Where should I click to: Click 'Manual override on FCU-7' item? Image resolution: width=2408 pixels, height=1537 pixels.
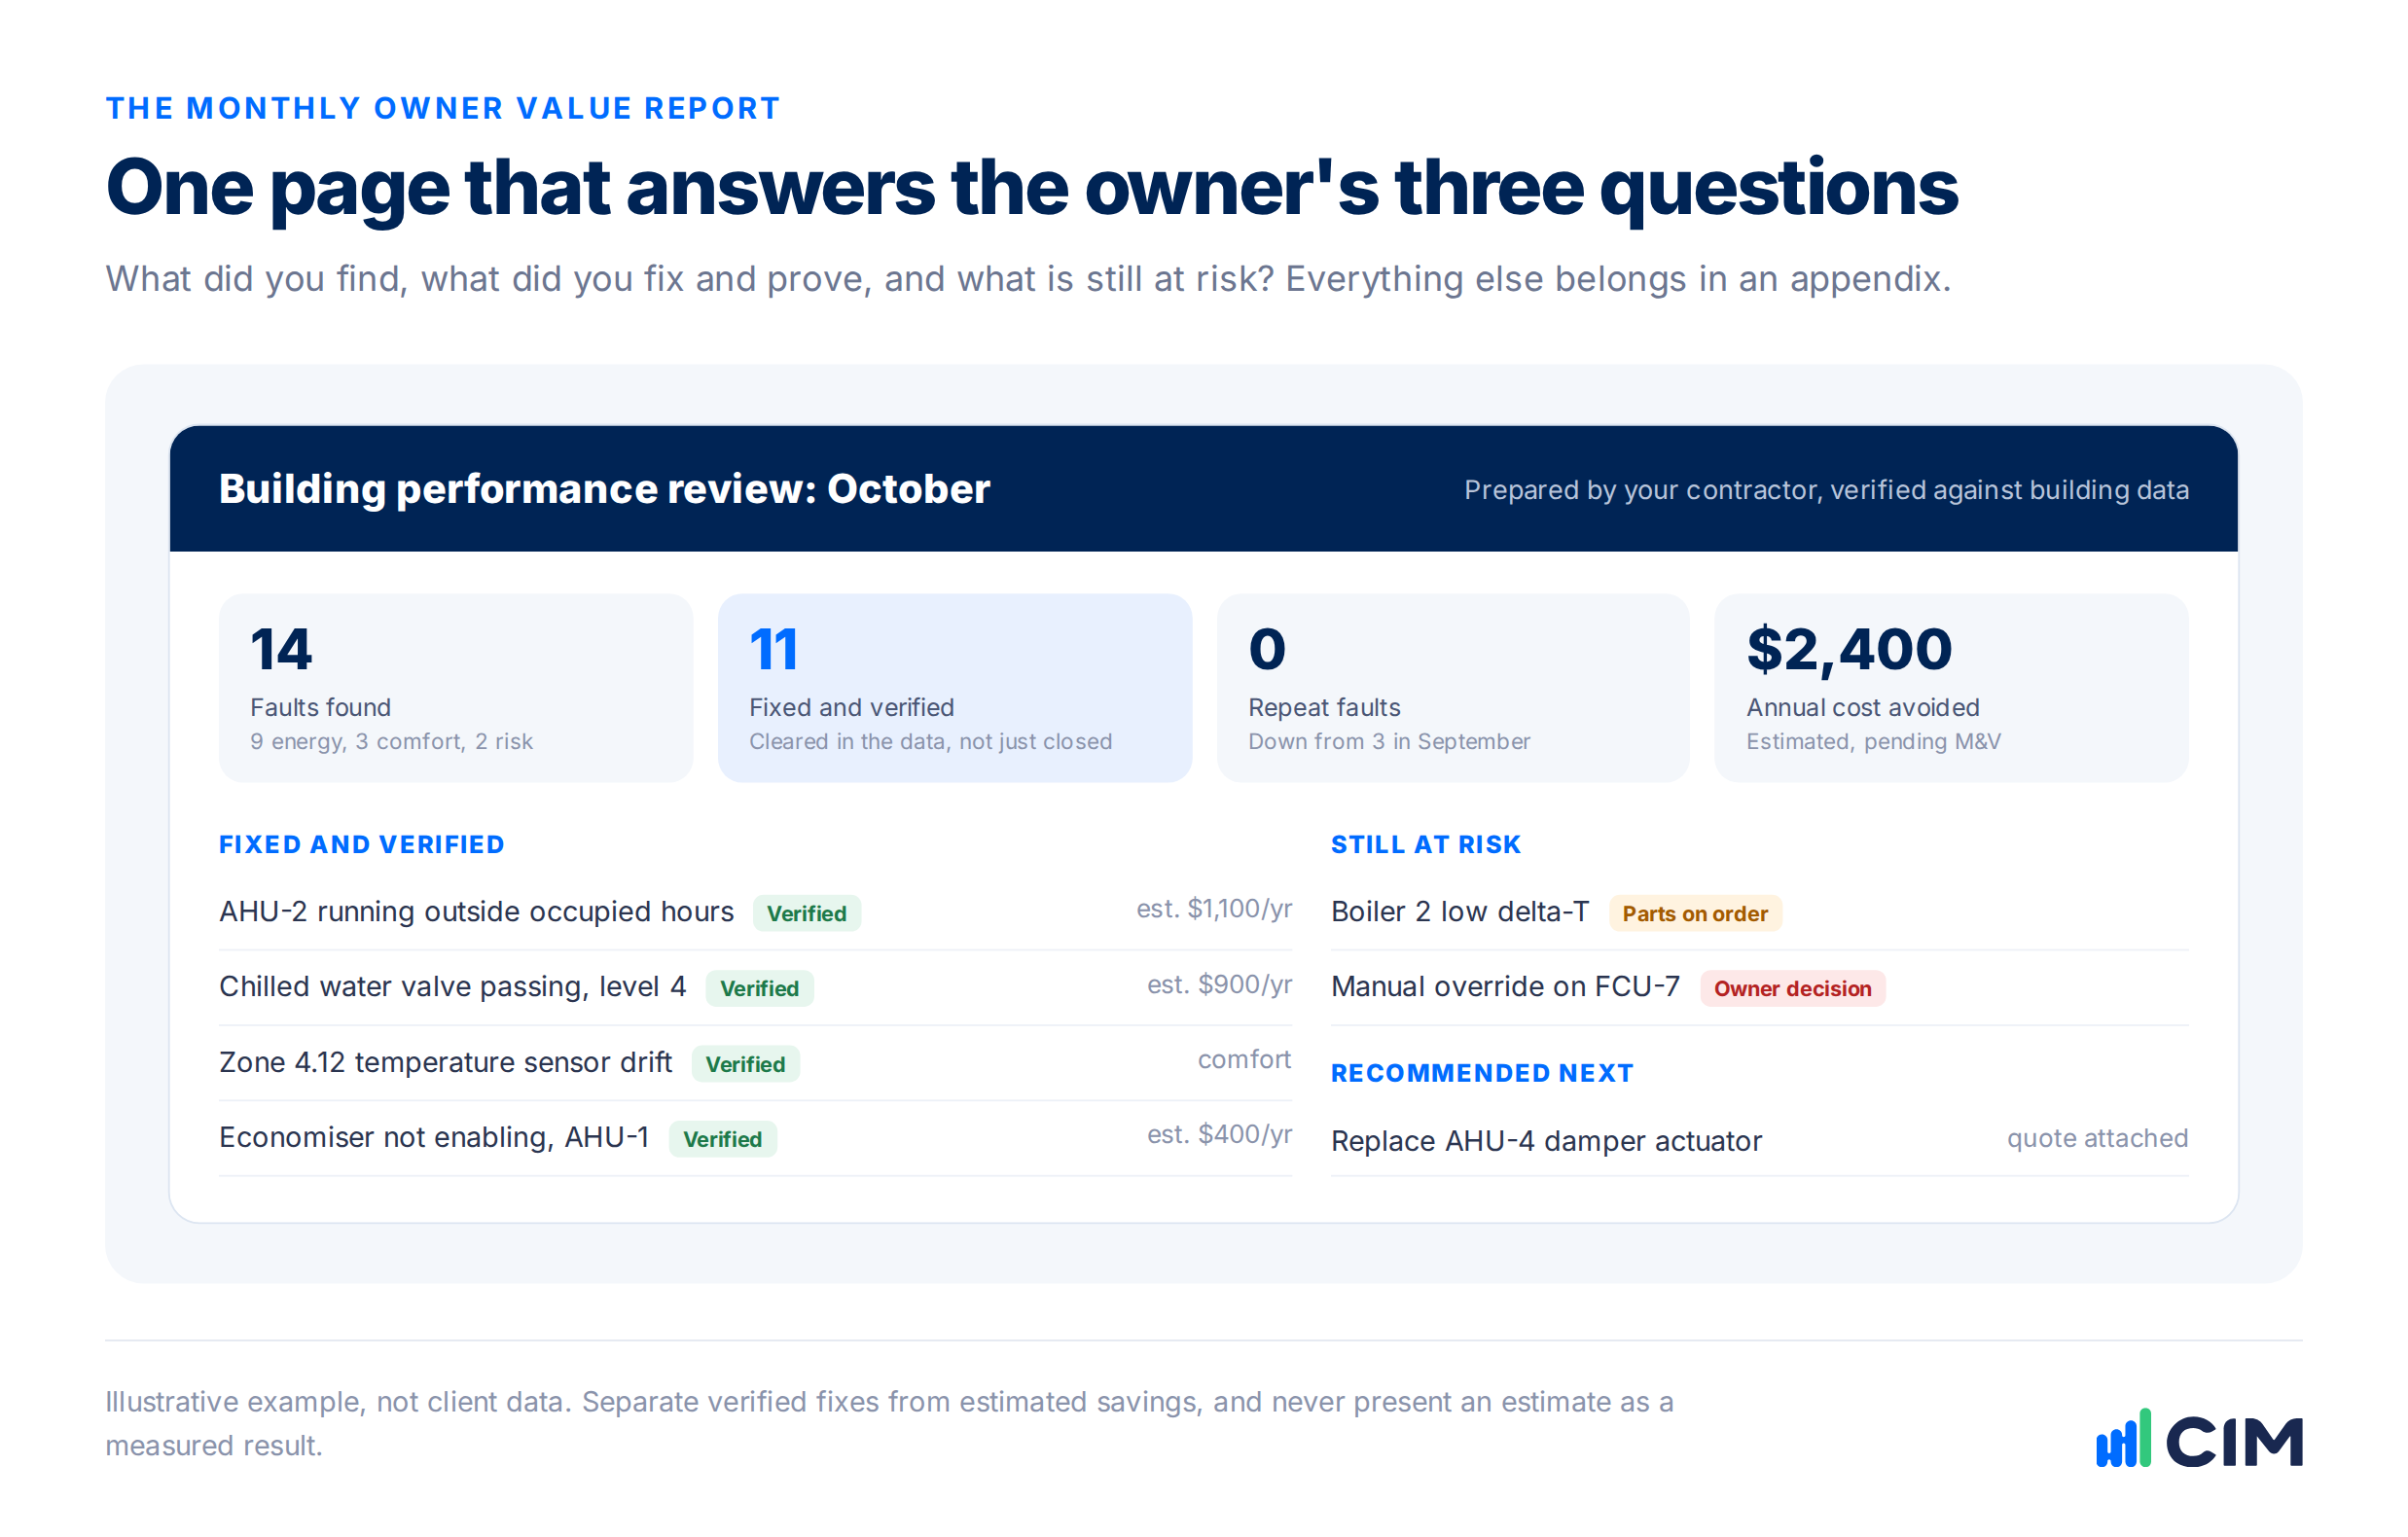1506,987
